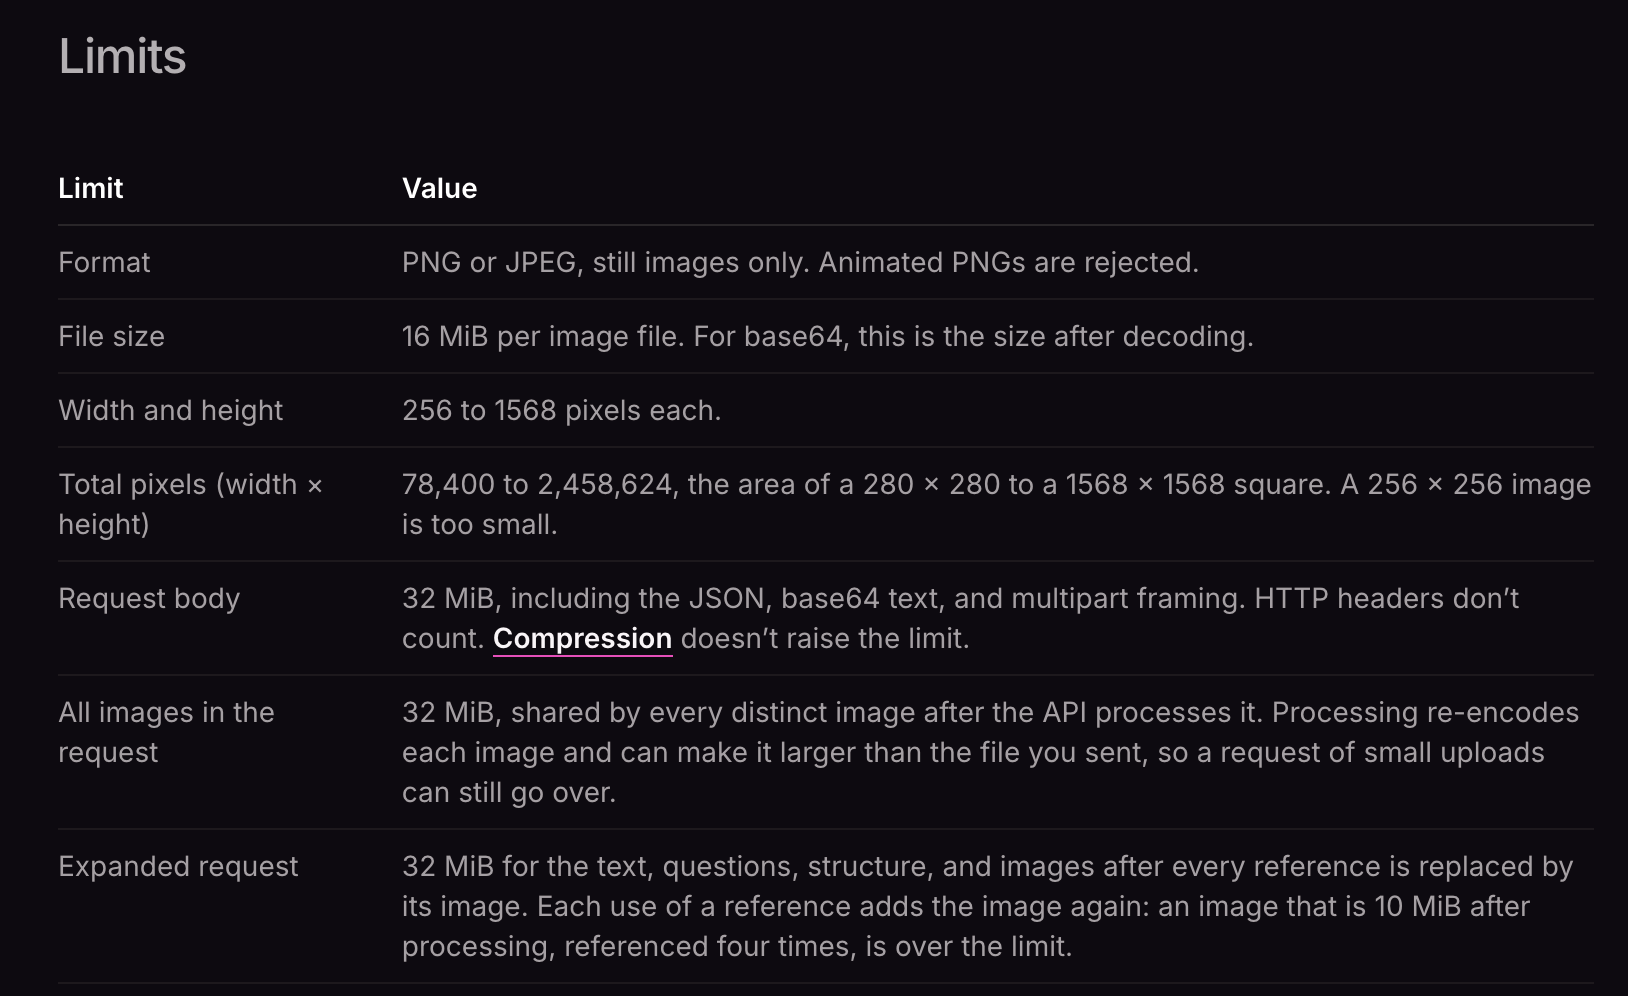Viewport: 1628px width, 996px height.
Task: Click the Animated PNGs are rejected sentence
Action: tap(1009, 262)
